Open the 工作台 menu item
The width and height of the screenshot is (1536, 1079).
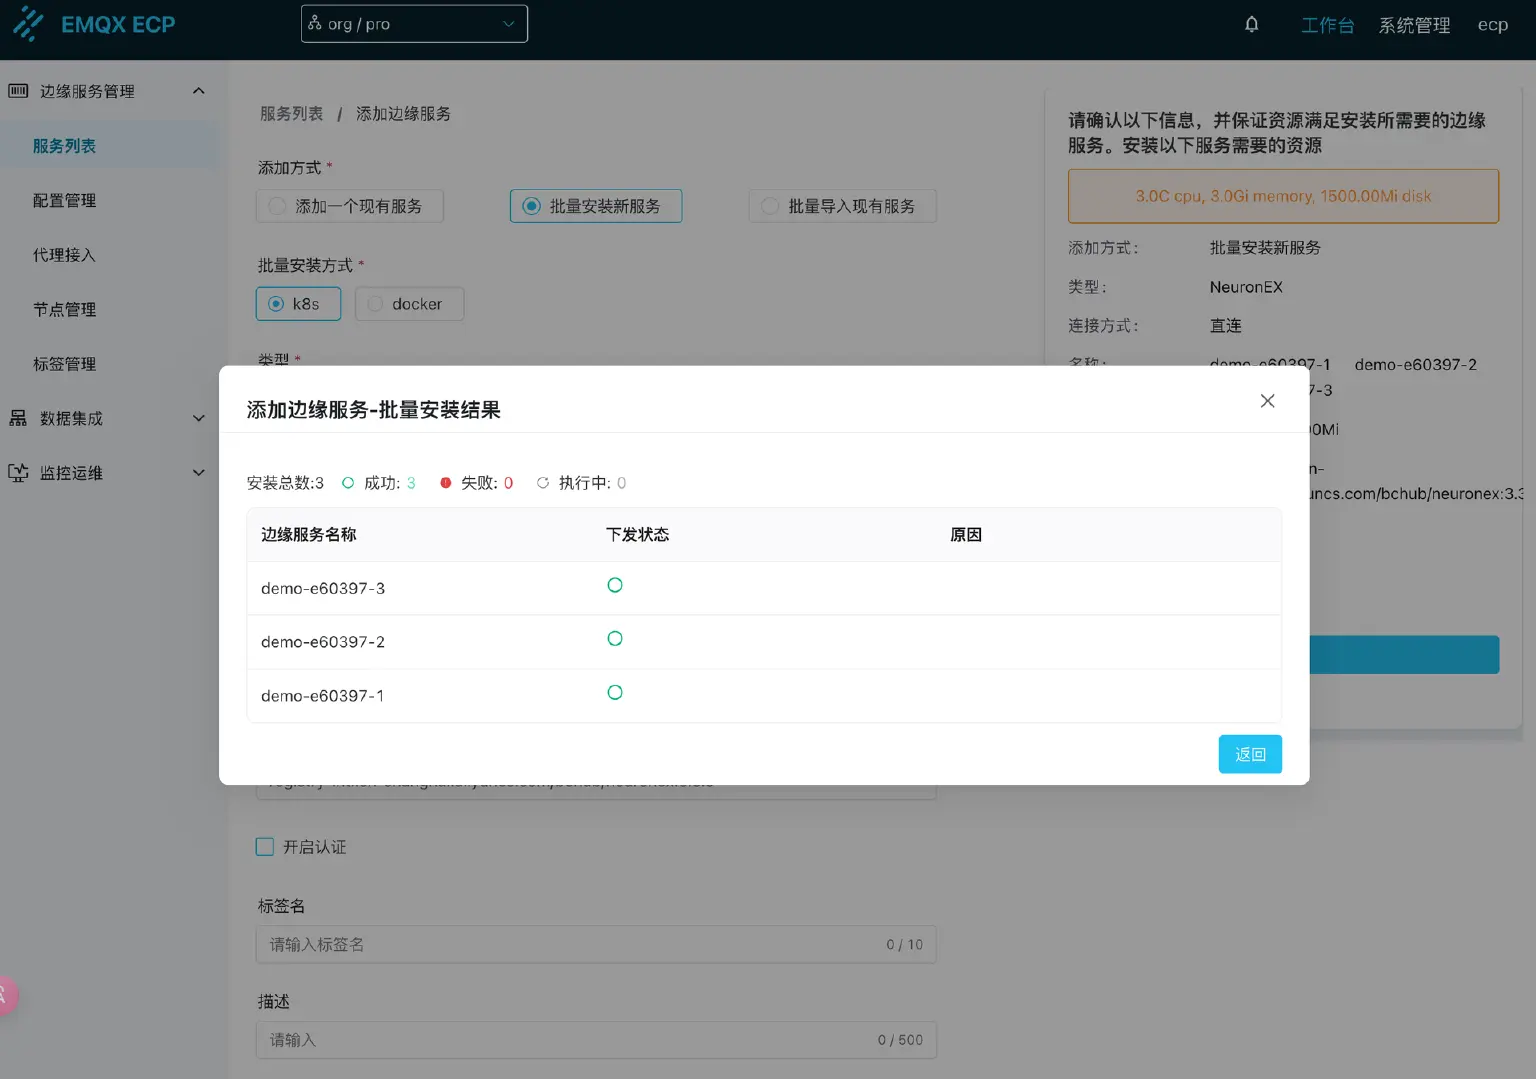(1327, 25)
